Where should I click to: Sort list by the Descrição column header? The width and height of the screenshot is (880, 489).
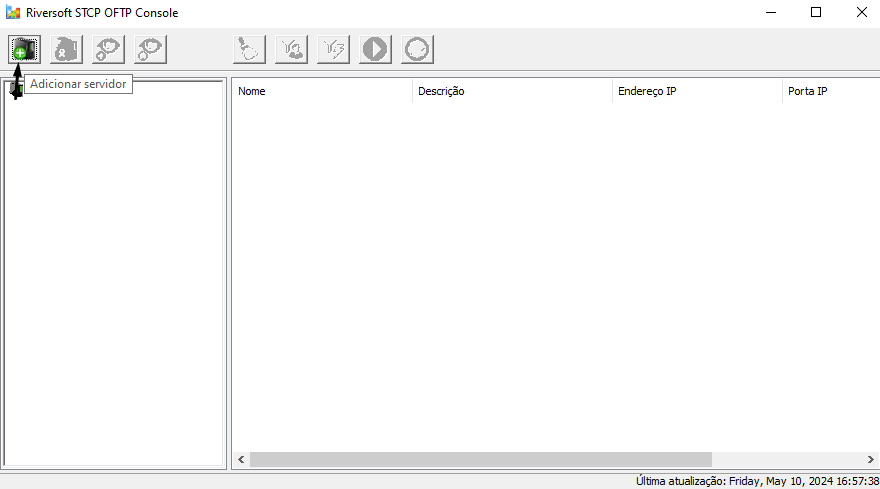[512, 91]
